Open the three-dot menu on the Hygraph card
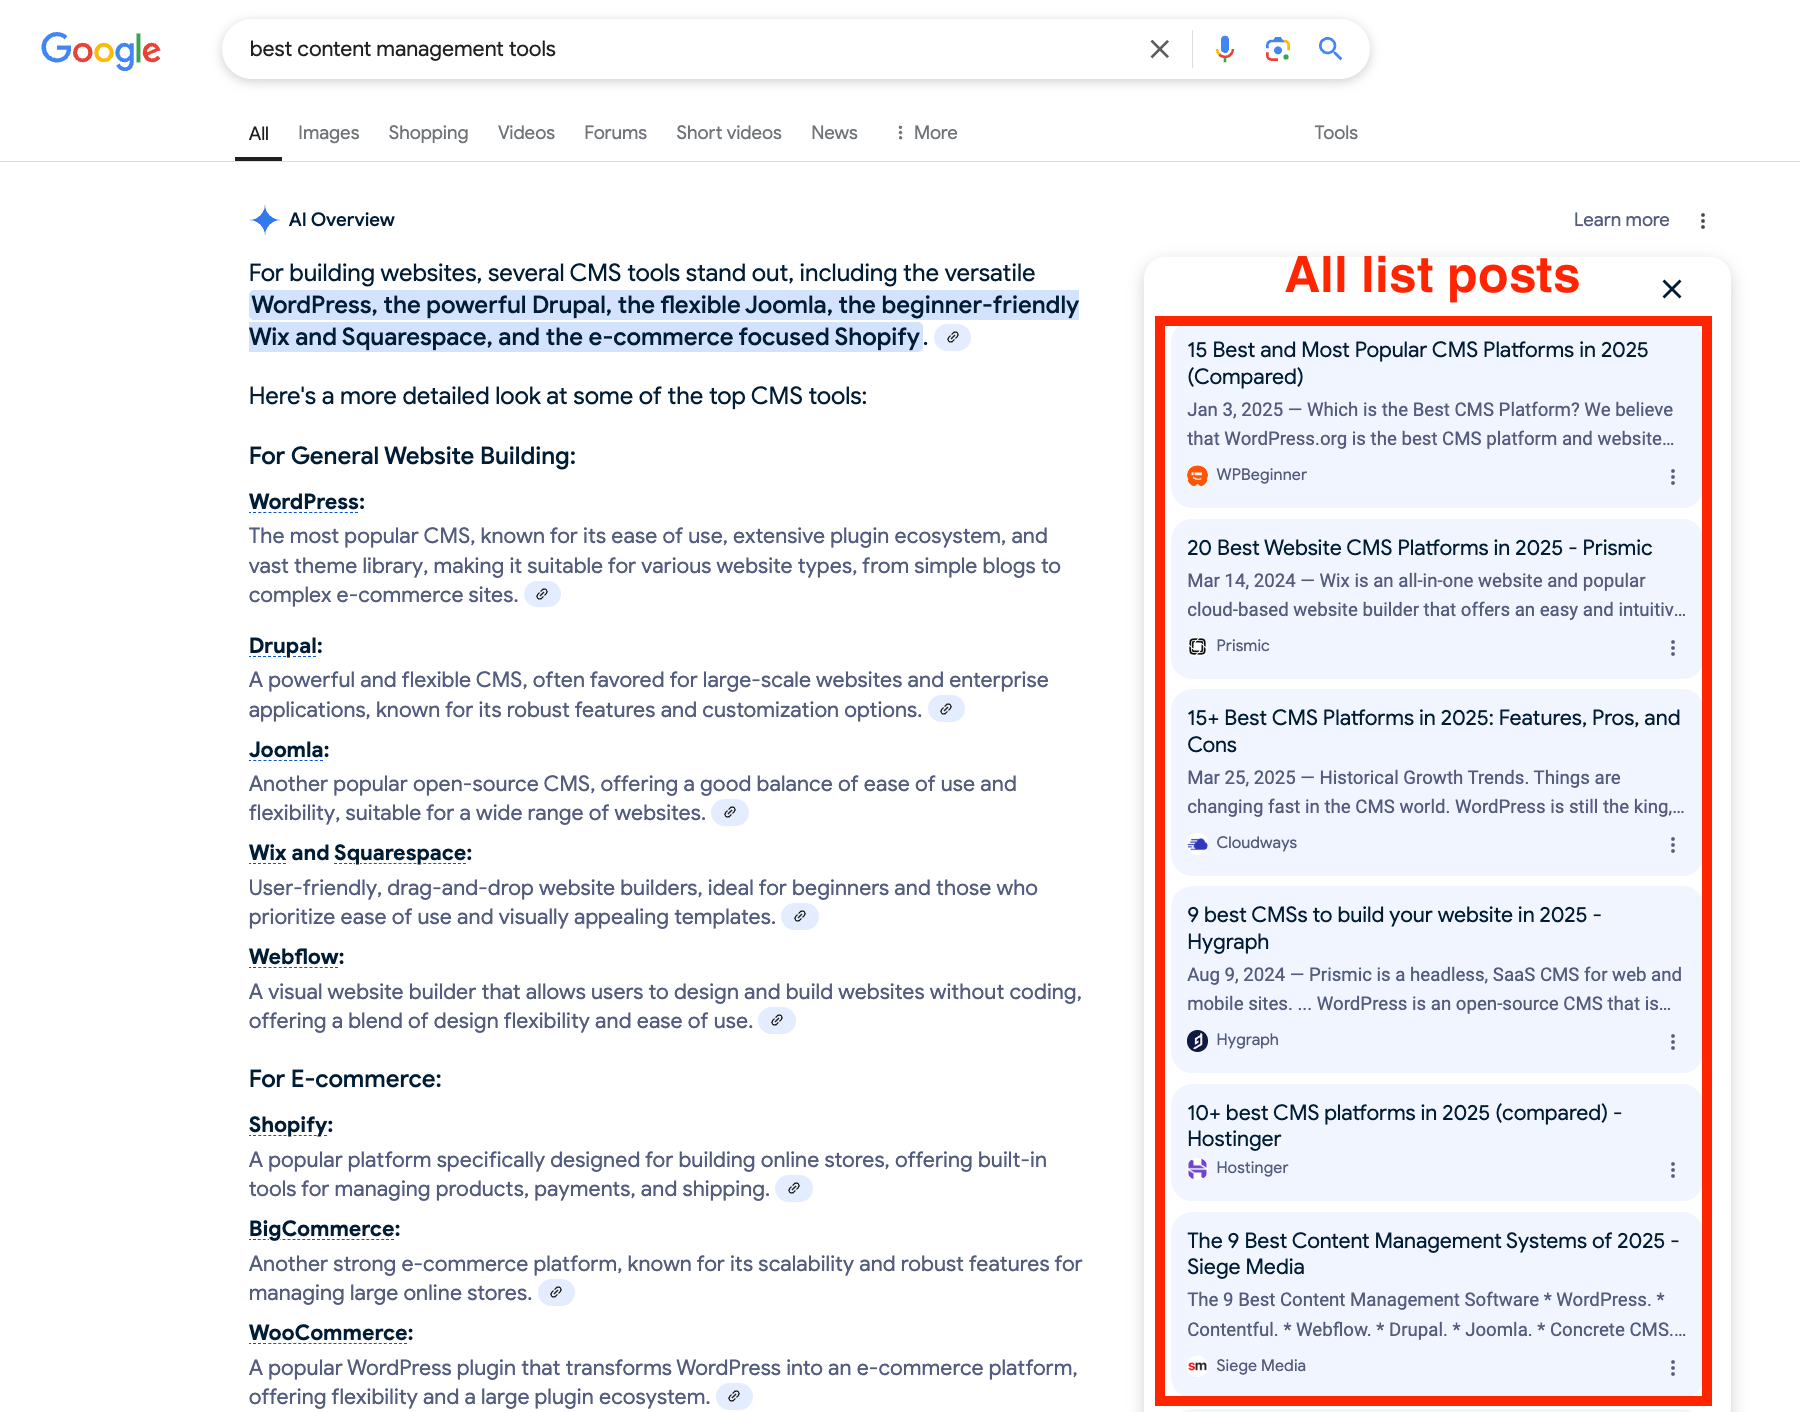Screen dimensions: 1800x1412 click(1673, 1042)
